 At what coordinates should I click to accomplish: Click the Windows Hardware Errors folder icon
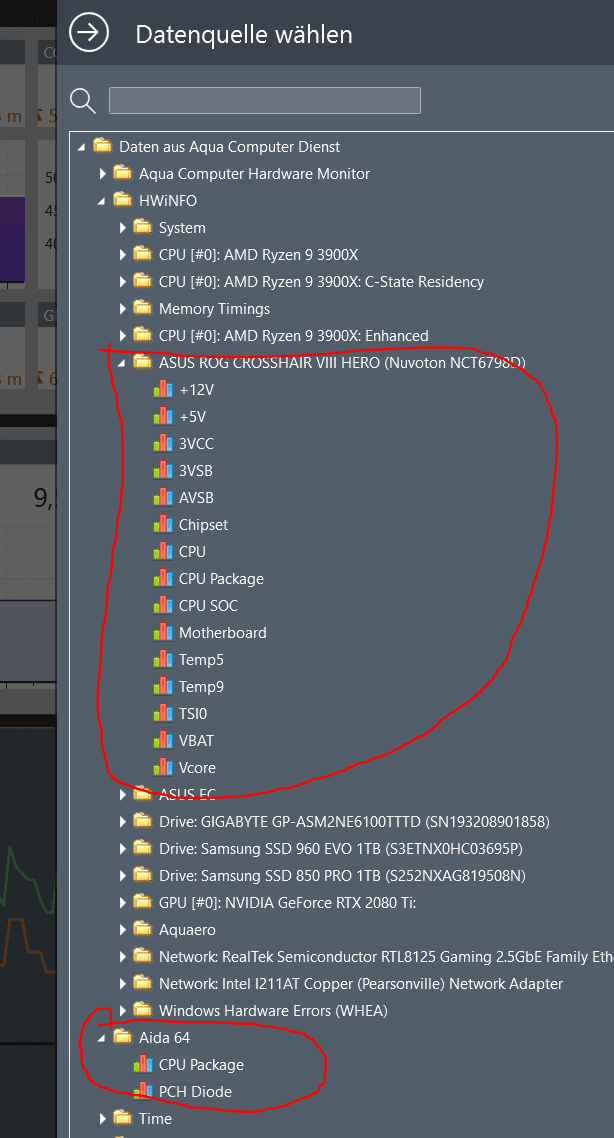click(142, 1010)
